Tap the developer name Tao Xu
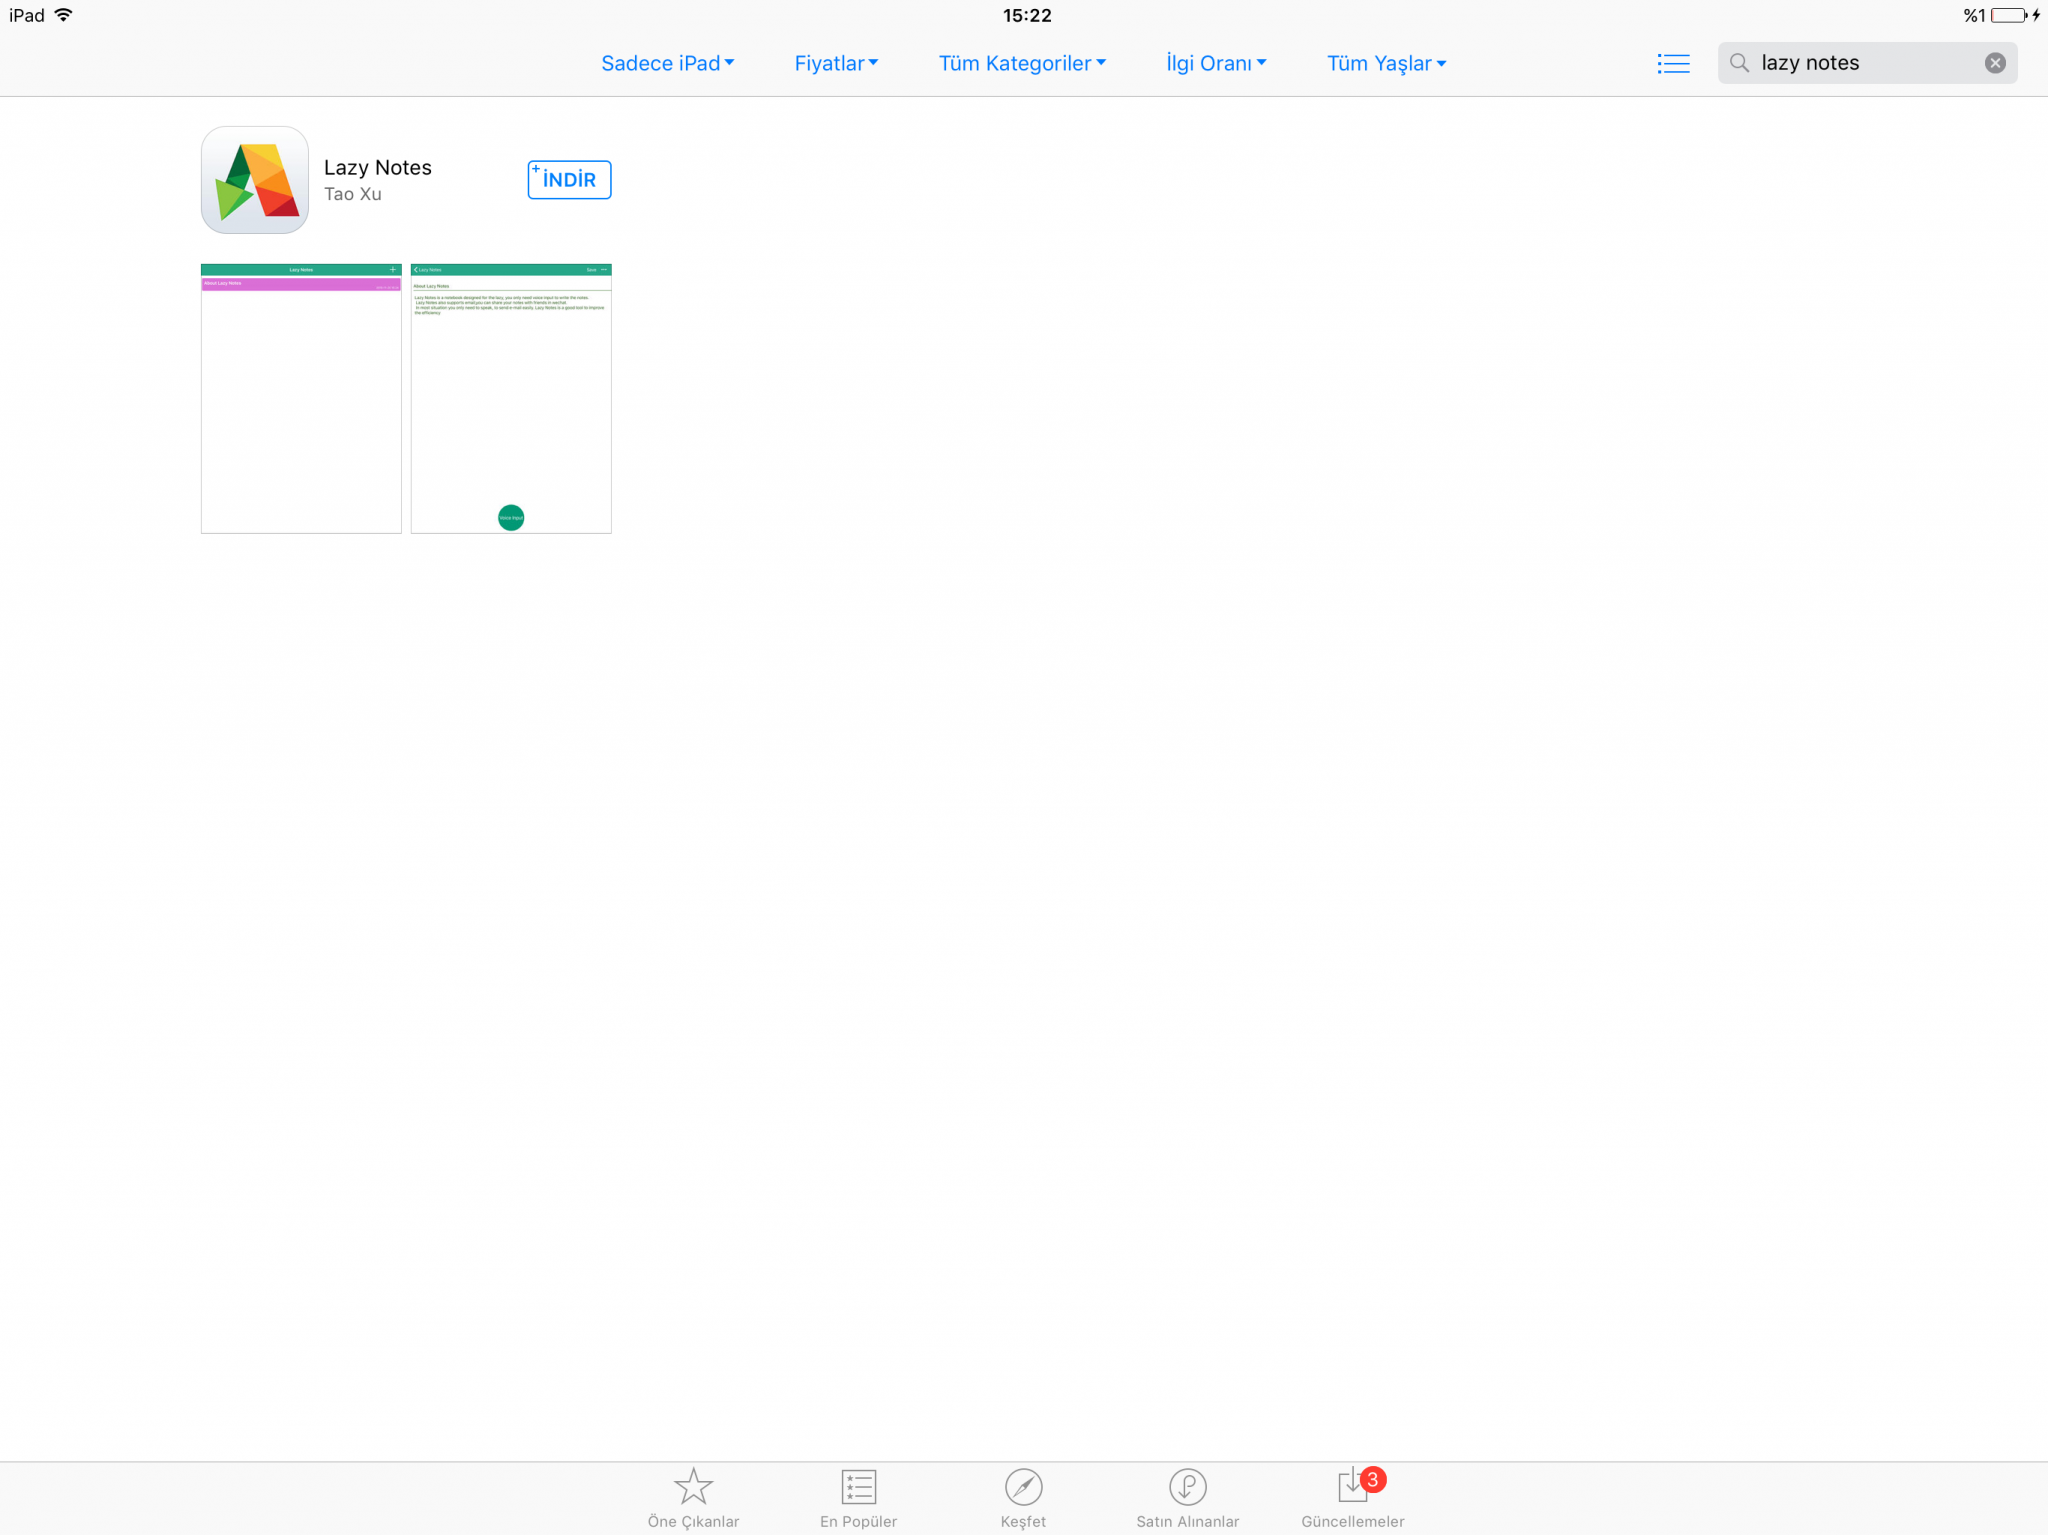 (x=353, y=194)
